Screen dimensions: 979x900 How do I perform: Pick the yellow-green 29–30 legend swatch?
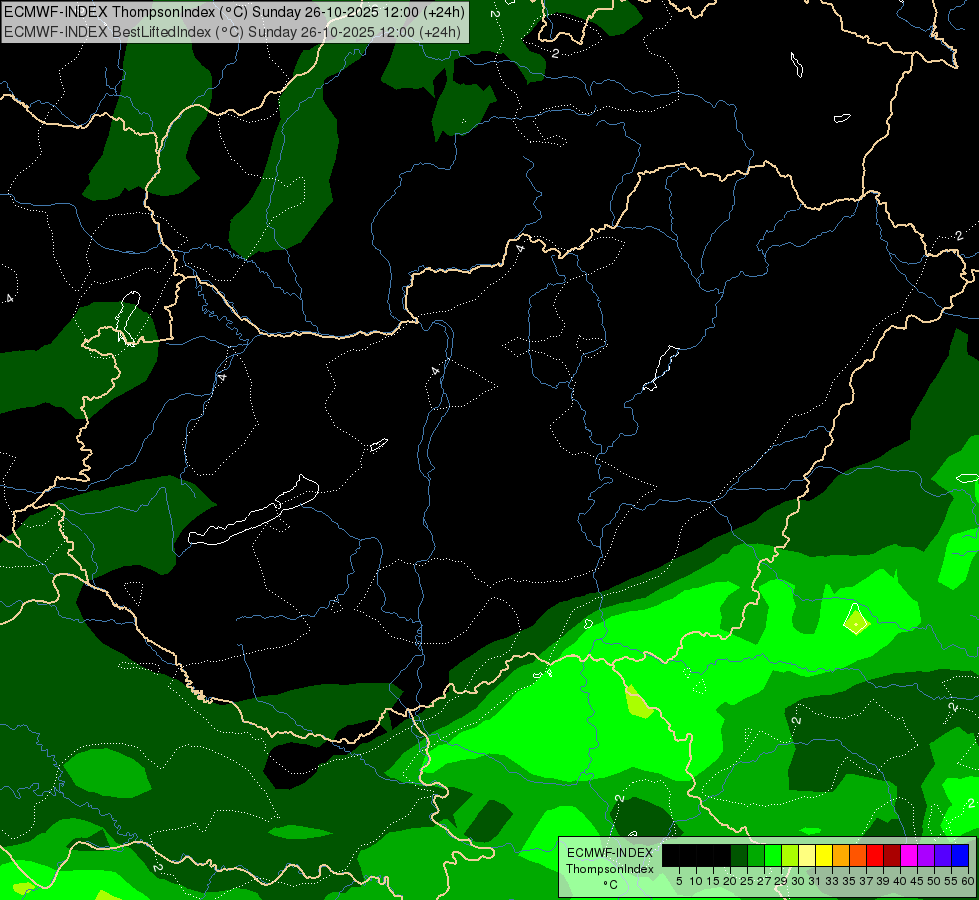790,855
